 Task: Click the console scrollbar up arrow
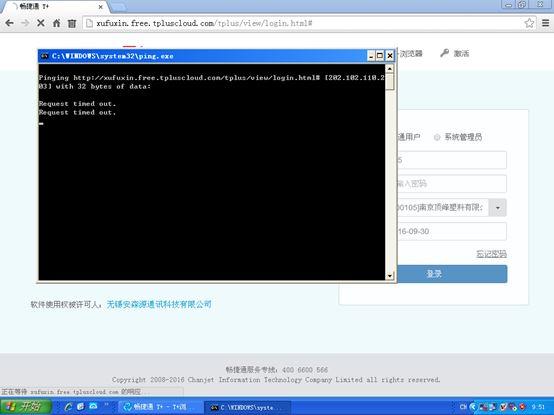[x=390, y=69]
